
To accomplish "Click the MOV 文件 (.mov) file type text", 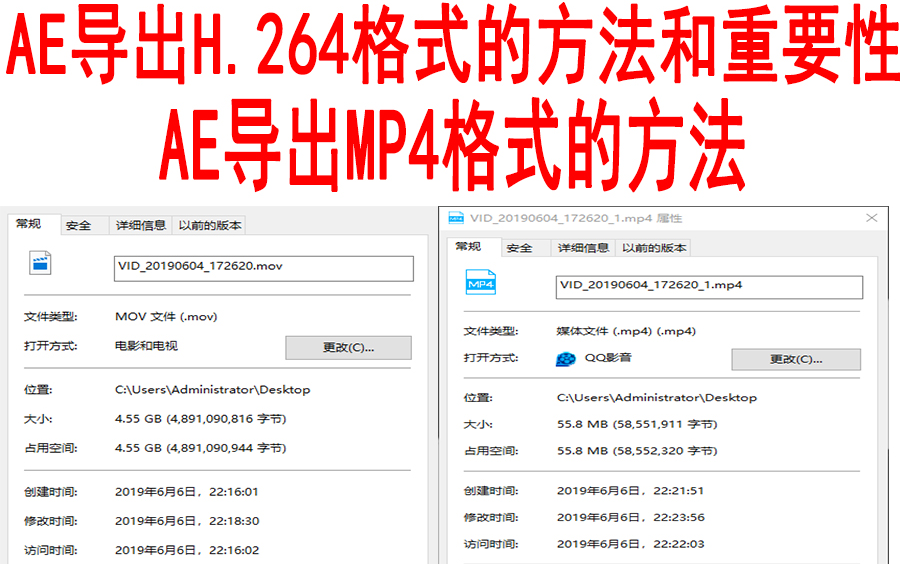I will (166, 317).
